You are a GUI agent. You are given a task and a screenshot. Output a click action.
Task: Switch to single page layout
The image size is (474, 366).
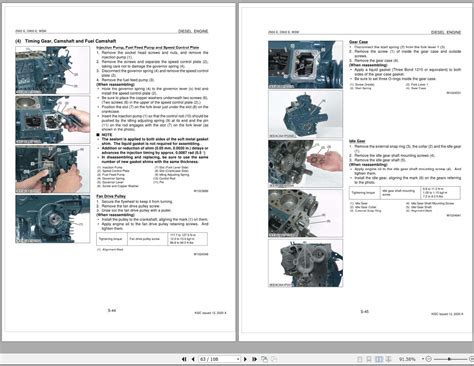pyautogui.click(x=360, y=359)
